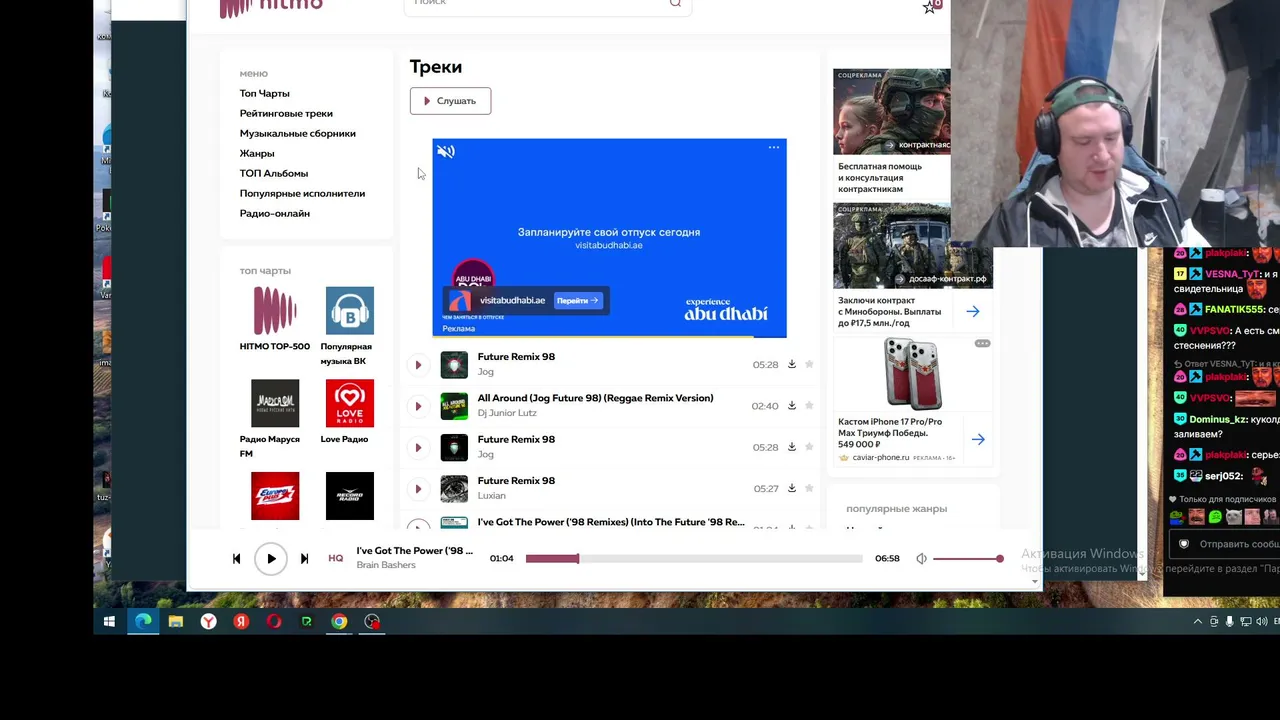Open favorites star icon in header
The image size is (1280, 720).
tap(931, 6)
